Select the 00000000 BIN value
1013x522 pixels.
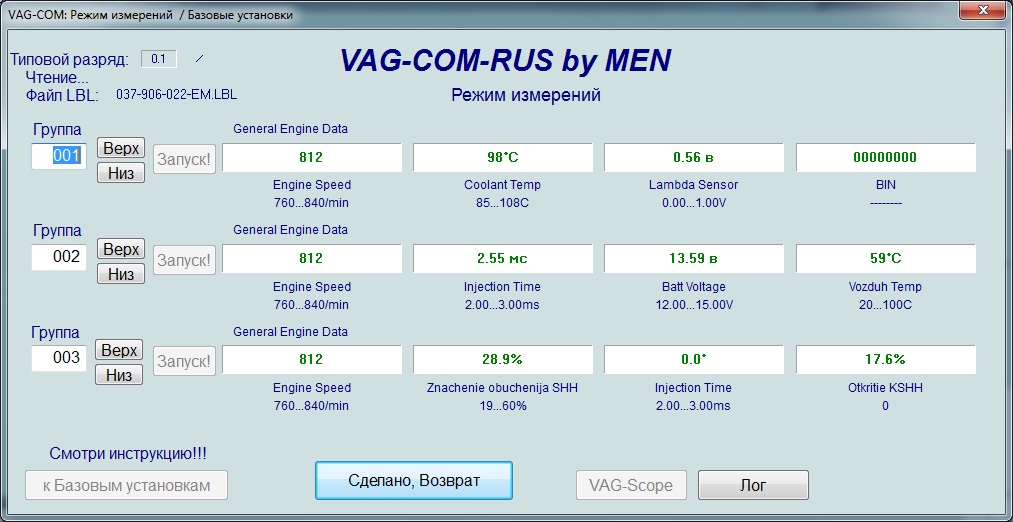(886, 158)
